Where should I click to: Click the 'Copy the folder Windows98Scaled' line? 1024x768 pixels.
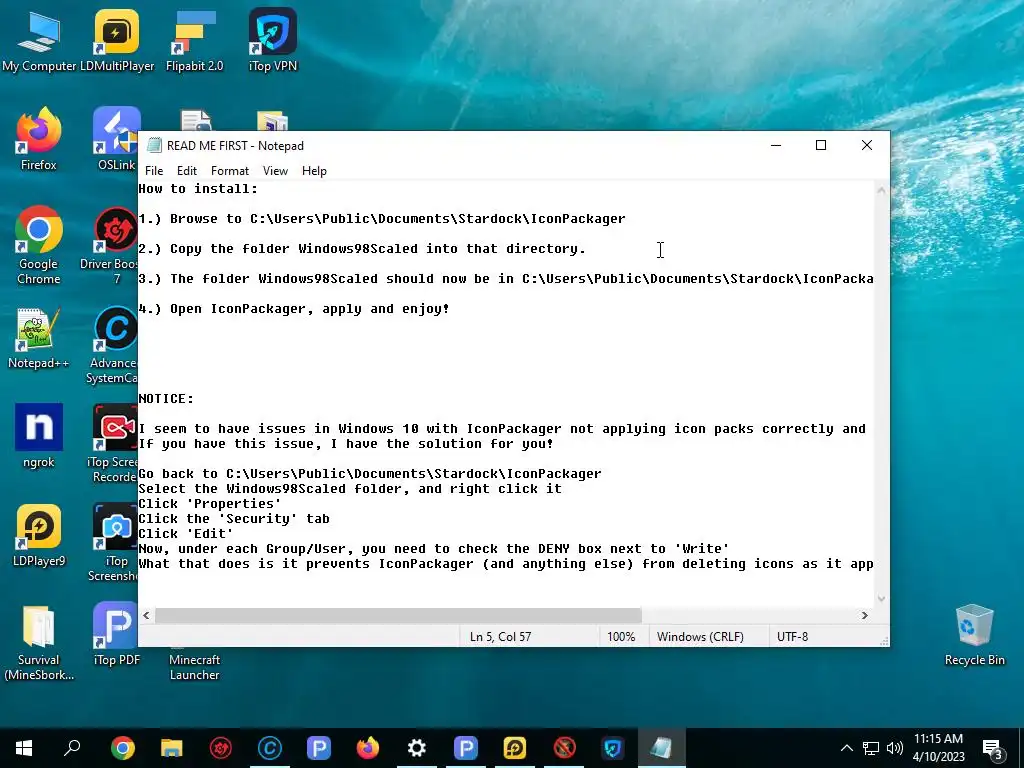pos(362,249)
